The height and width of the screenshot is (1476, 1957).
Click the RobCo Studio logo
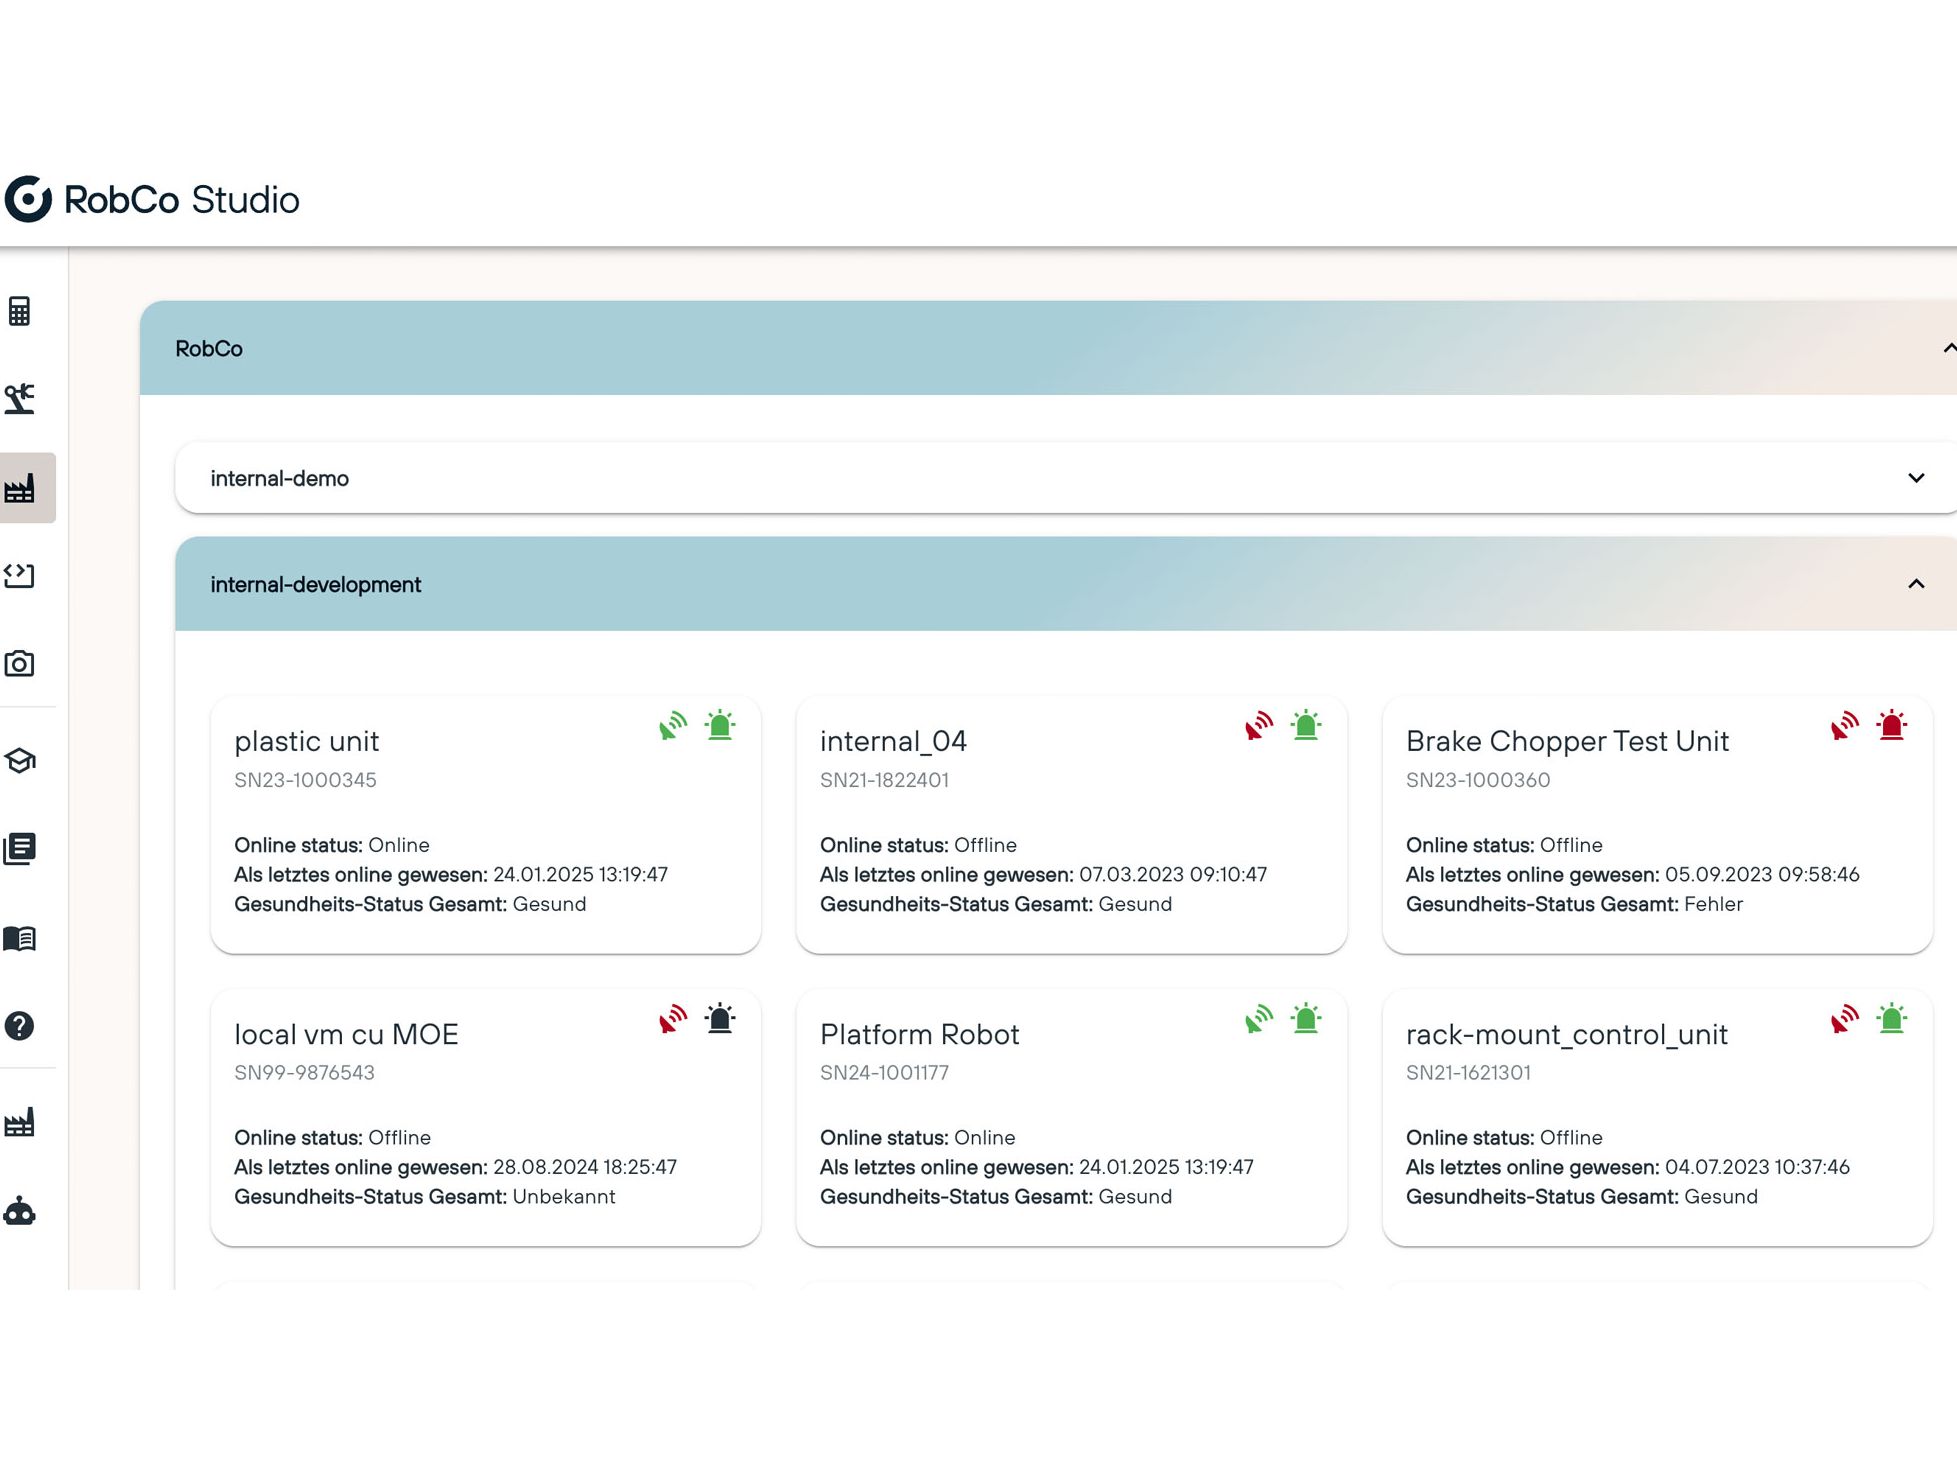pyautogui.click(x=152, y=199)
